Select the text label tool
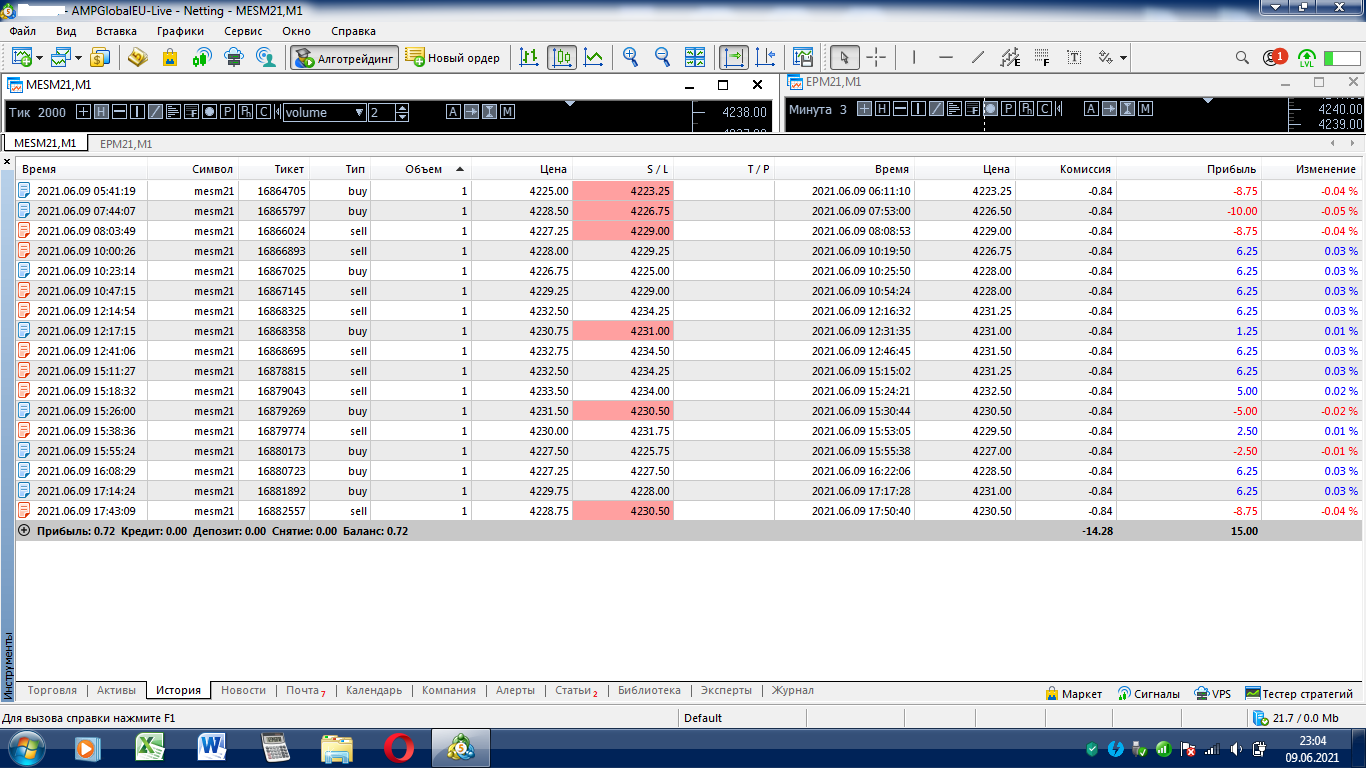The image size is (1366, 768). tap(1074, 57)
